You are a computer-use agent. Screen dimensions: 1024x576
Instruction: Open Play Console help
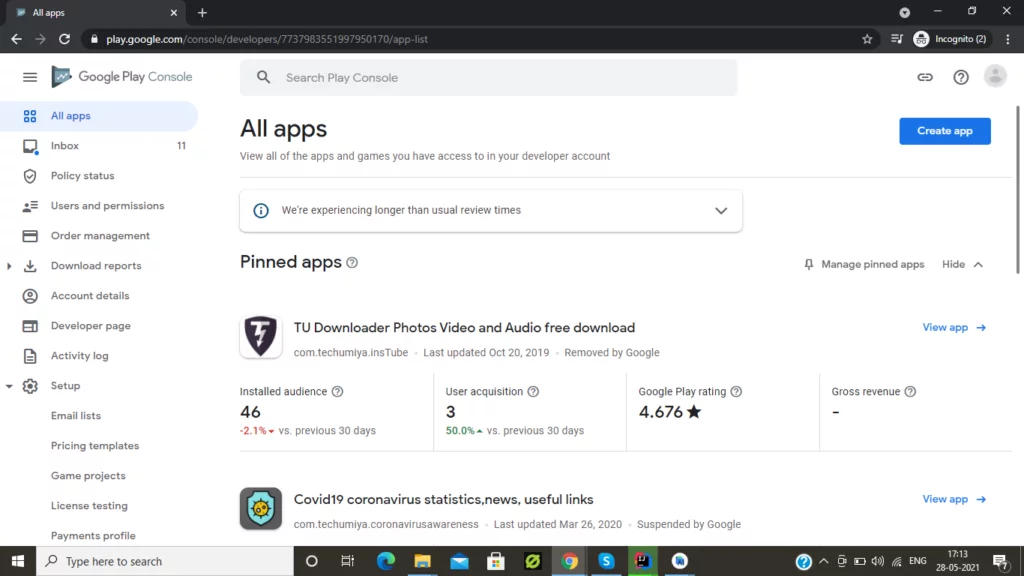pos(961,76)
